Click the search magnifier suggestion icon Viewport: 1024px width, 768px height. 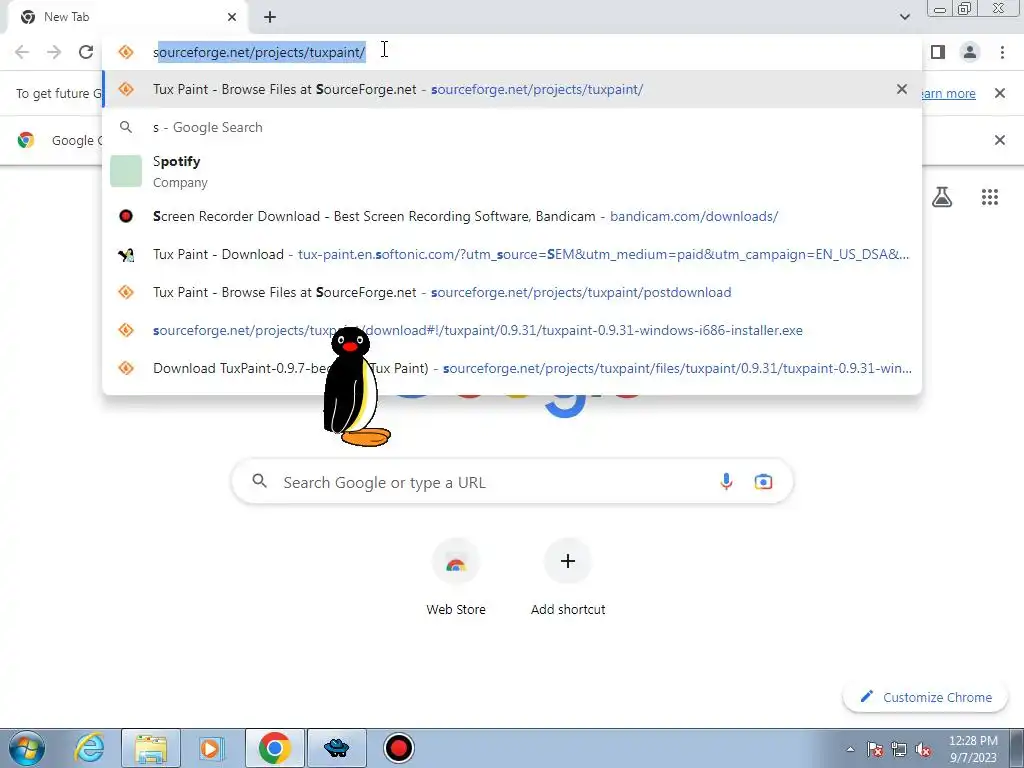pos(126,127)
